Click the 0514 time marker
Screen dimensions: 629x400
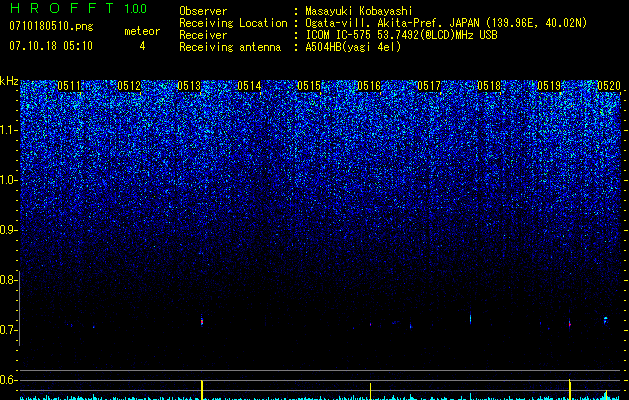click(249, 86)
